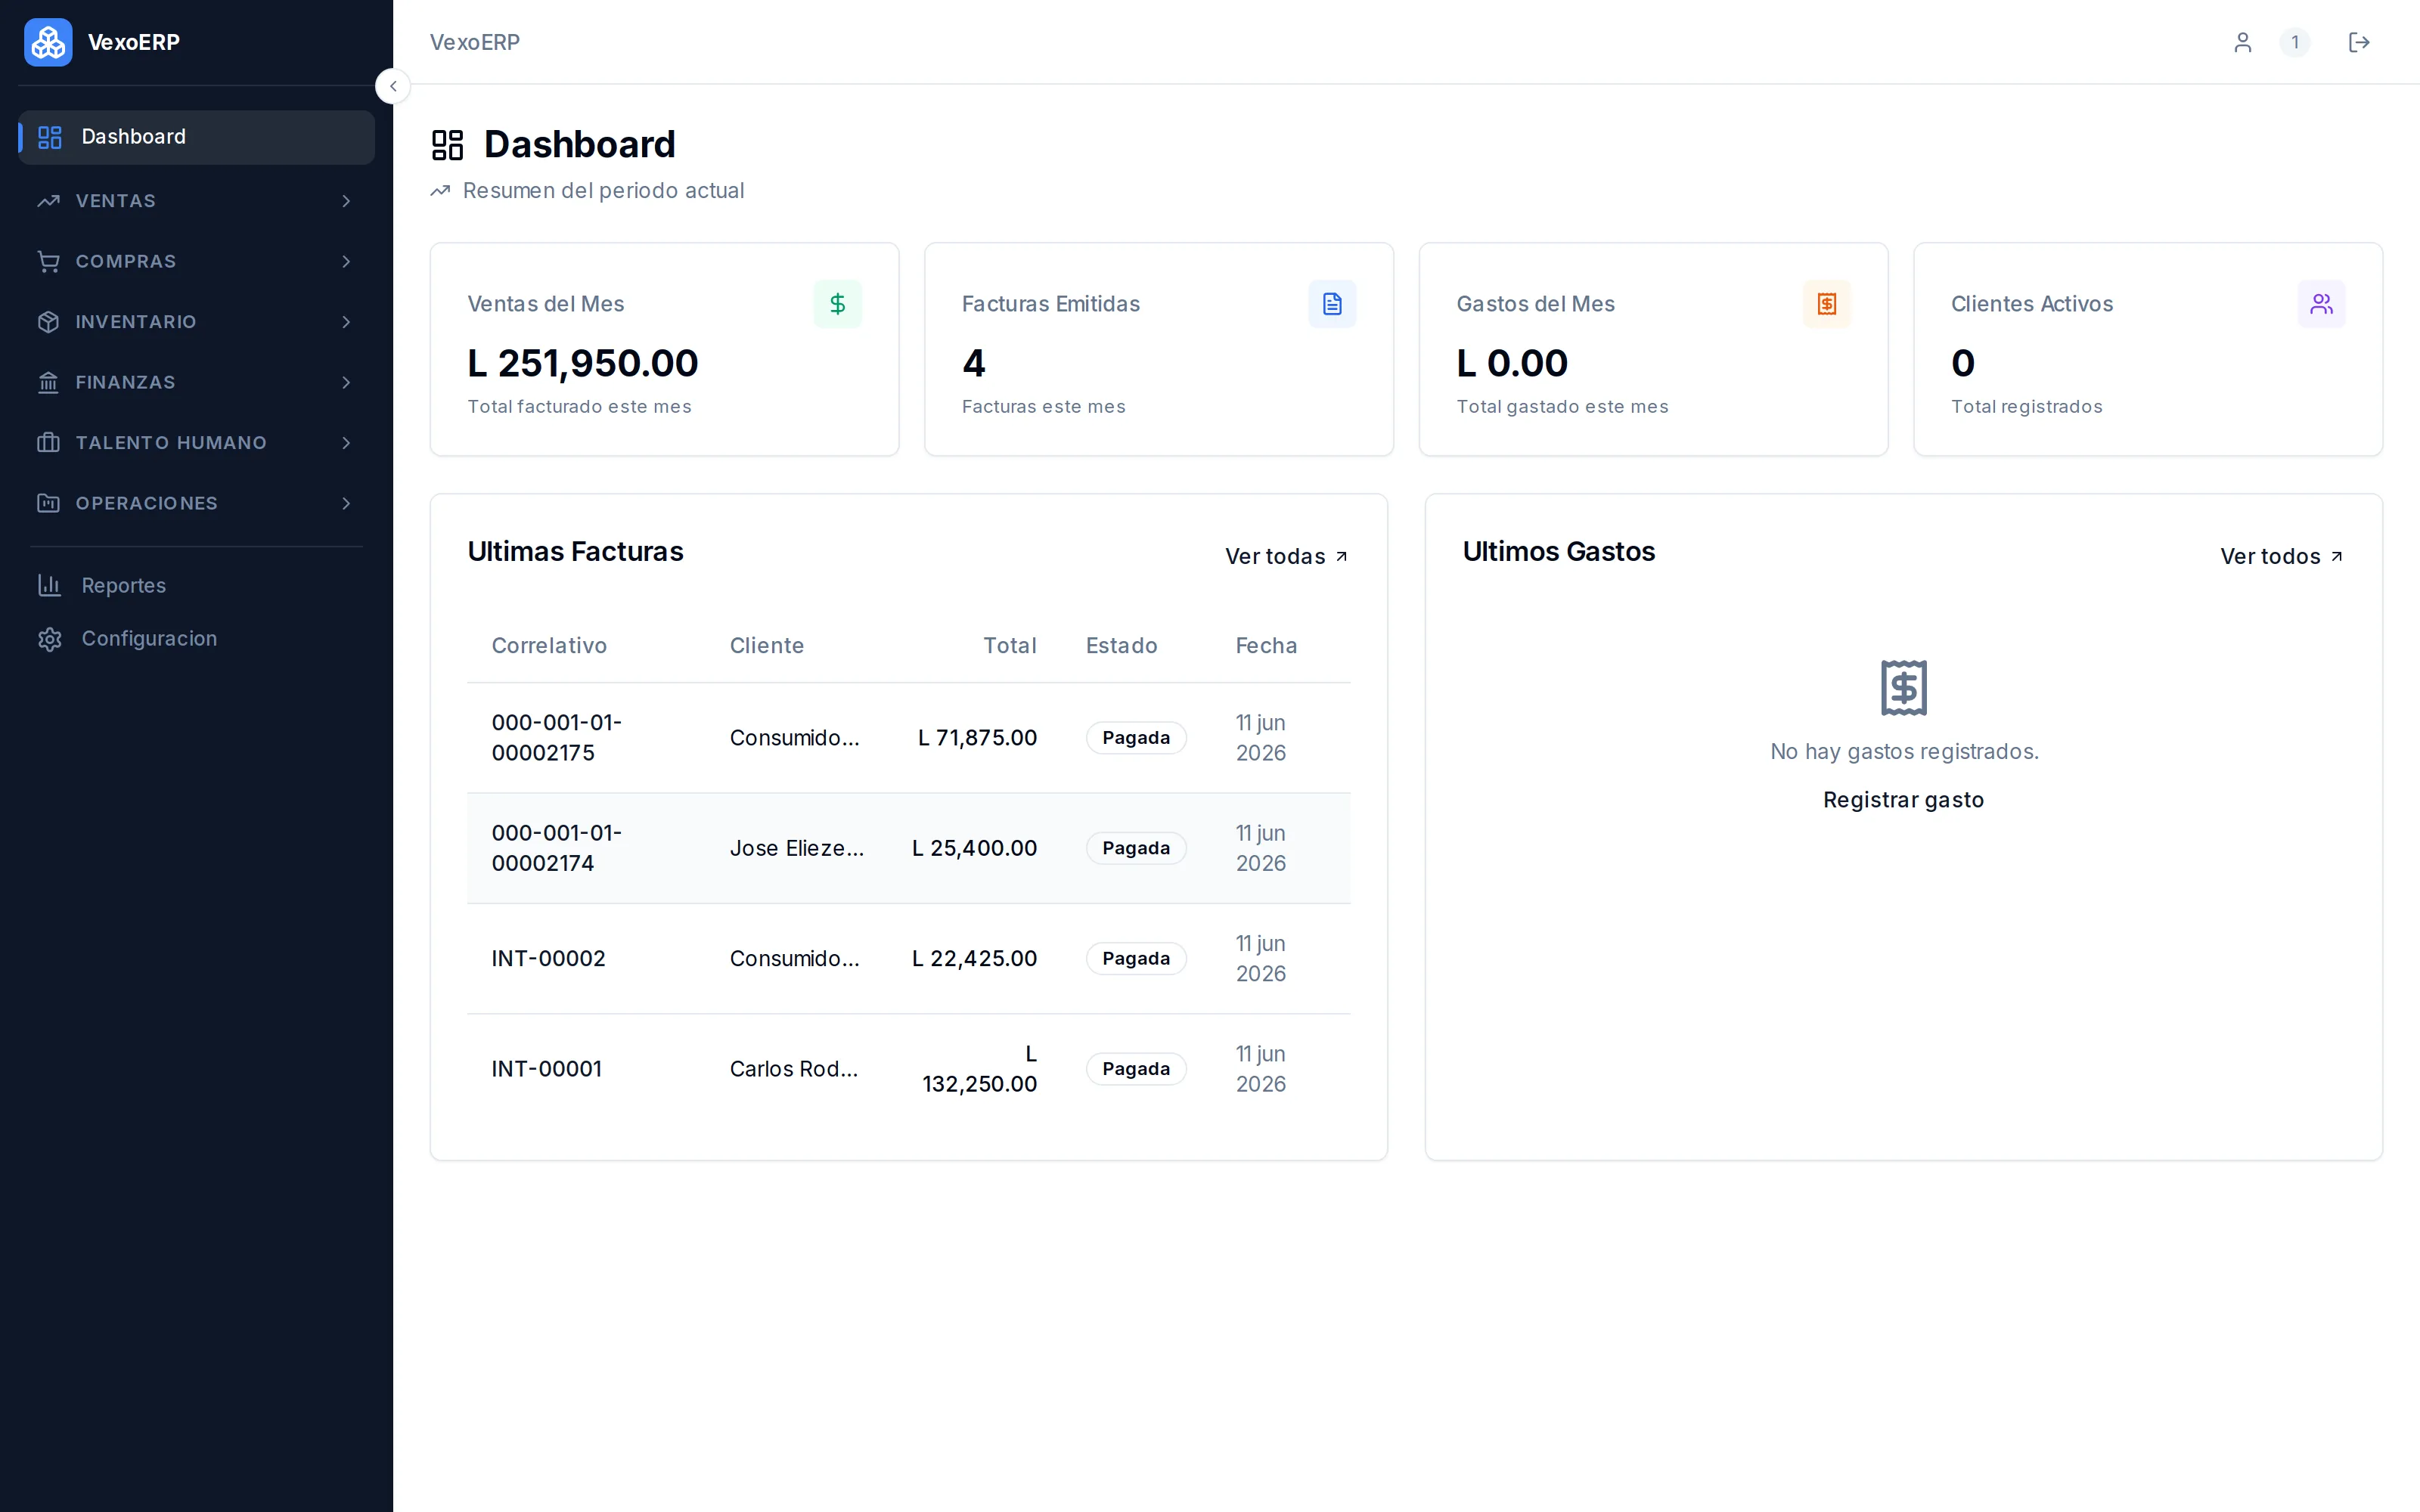
Task: Click invoice INT-00002 correlativo
Action: click(x=548, y=959)
